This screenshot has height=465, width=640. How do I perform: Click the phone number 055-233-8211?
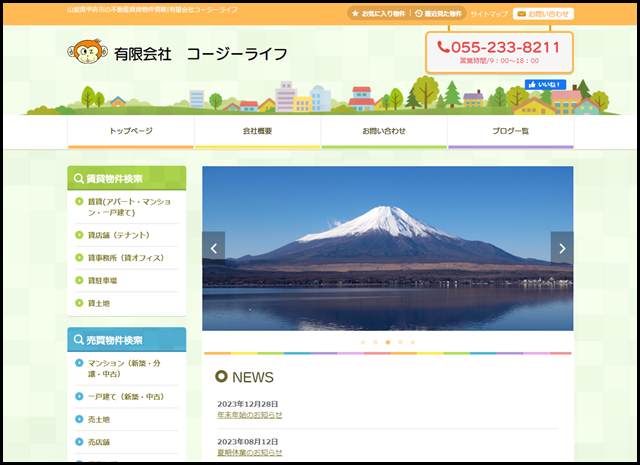(499, 47)
